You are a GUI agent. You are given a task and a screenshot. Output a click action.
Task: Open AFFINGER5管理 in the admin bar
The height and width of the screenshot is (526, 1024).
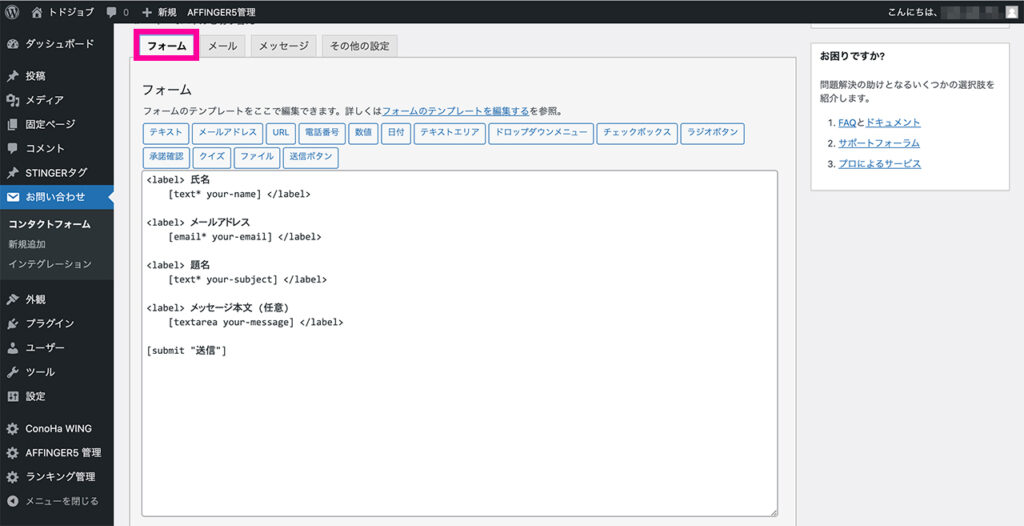click(221, 12)
